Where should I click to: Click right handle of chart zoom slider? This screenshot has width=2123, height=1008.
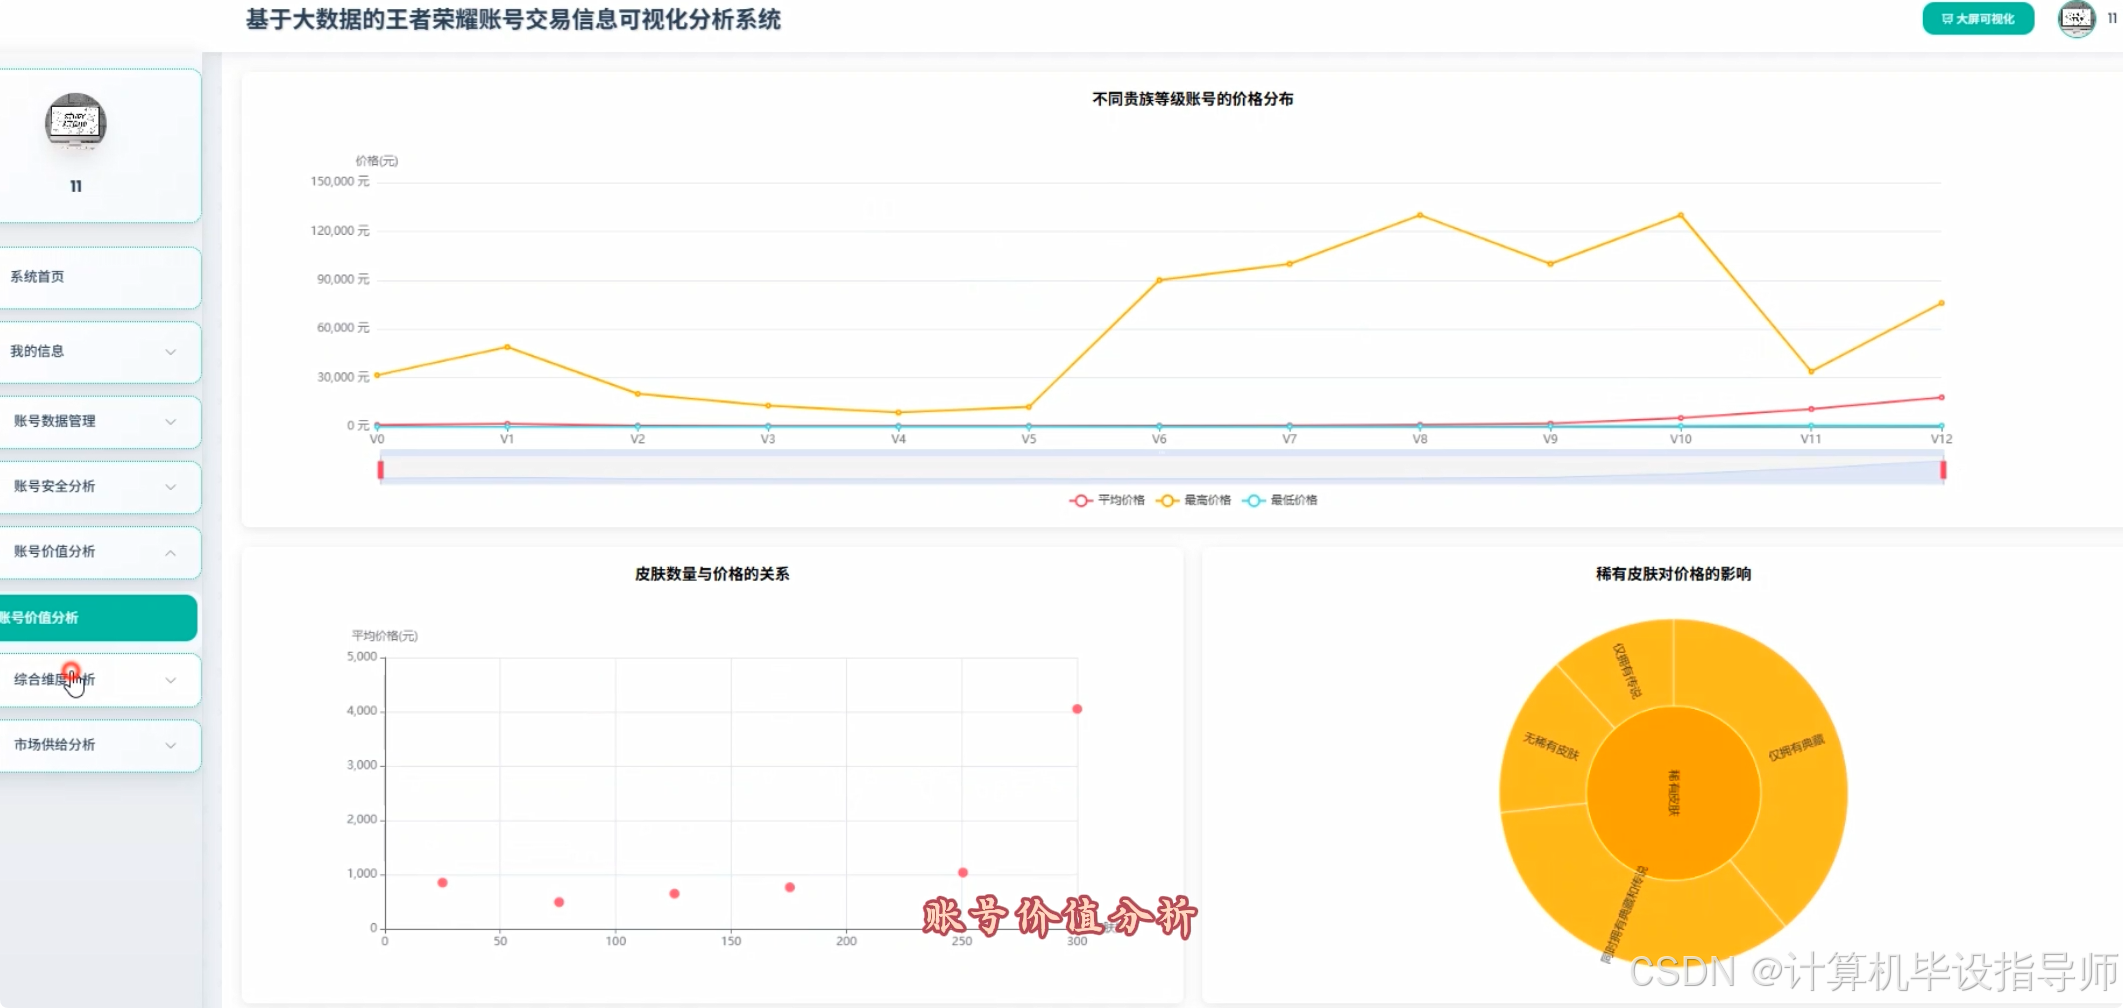coord(1943,470)
